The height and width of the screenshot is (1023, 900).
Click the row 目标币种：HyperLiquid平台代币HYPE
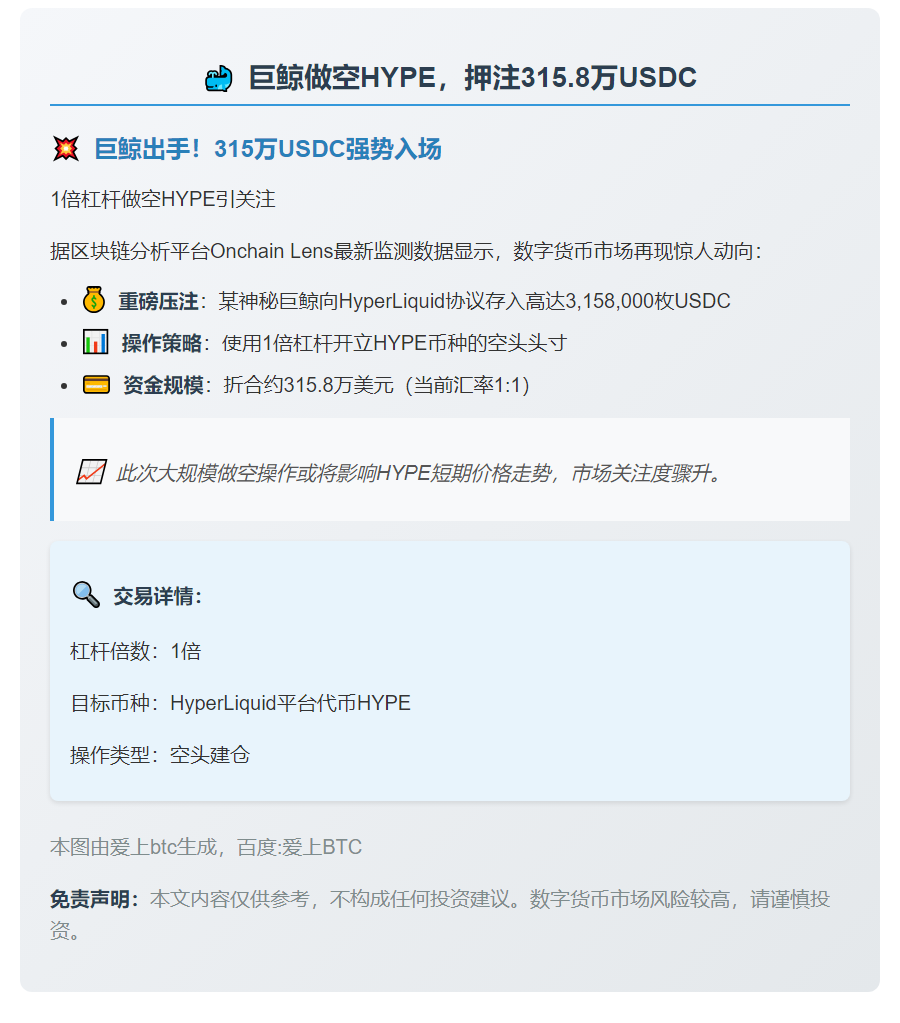click(241, 703)
